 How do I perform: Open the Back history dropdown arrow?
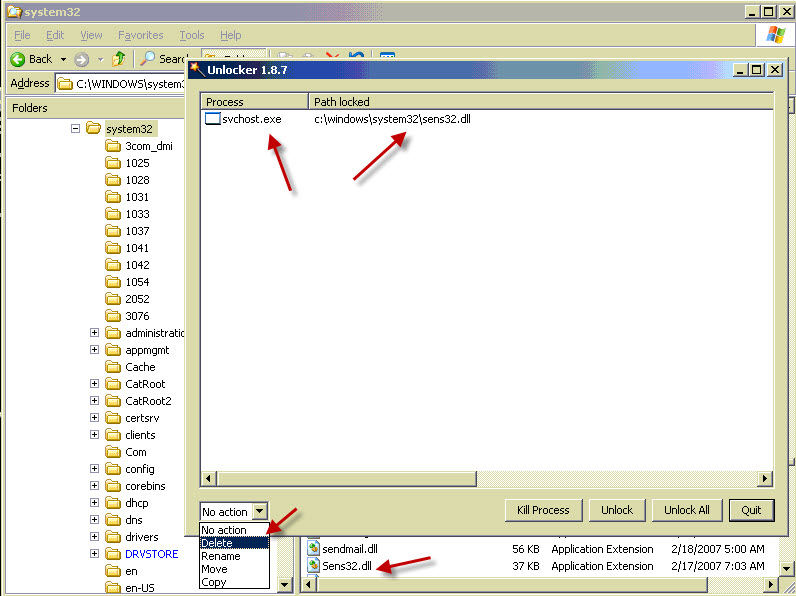click(63, 59)
